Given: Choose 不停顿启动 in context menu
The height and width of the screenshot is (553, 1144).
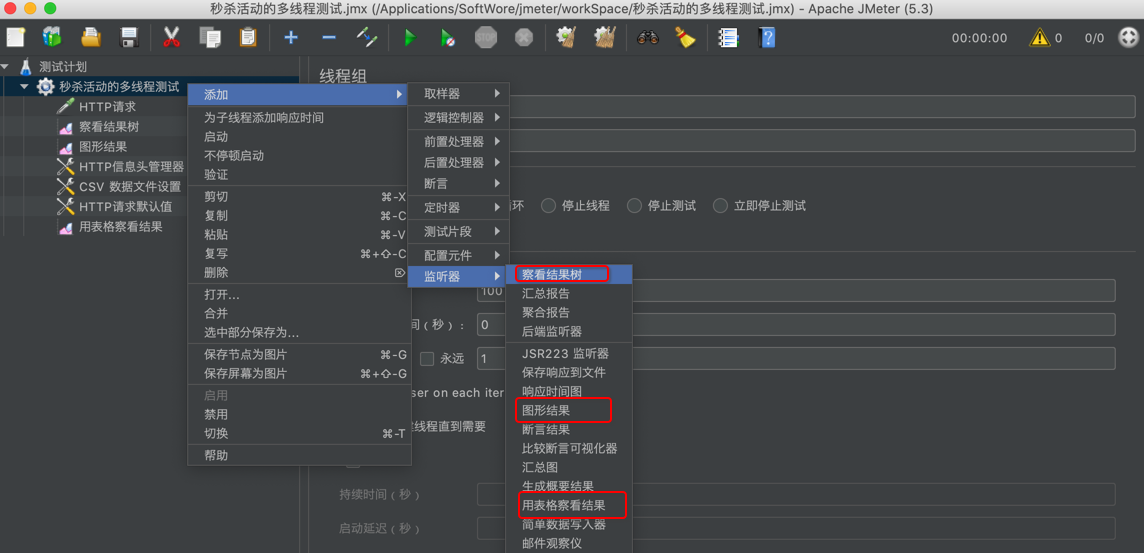Looking at the screenshot, I should point(299,155).
